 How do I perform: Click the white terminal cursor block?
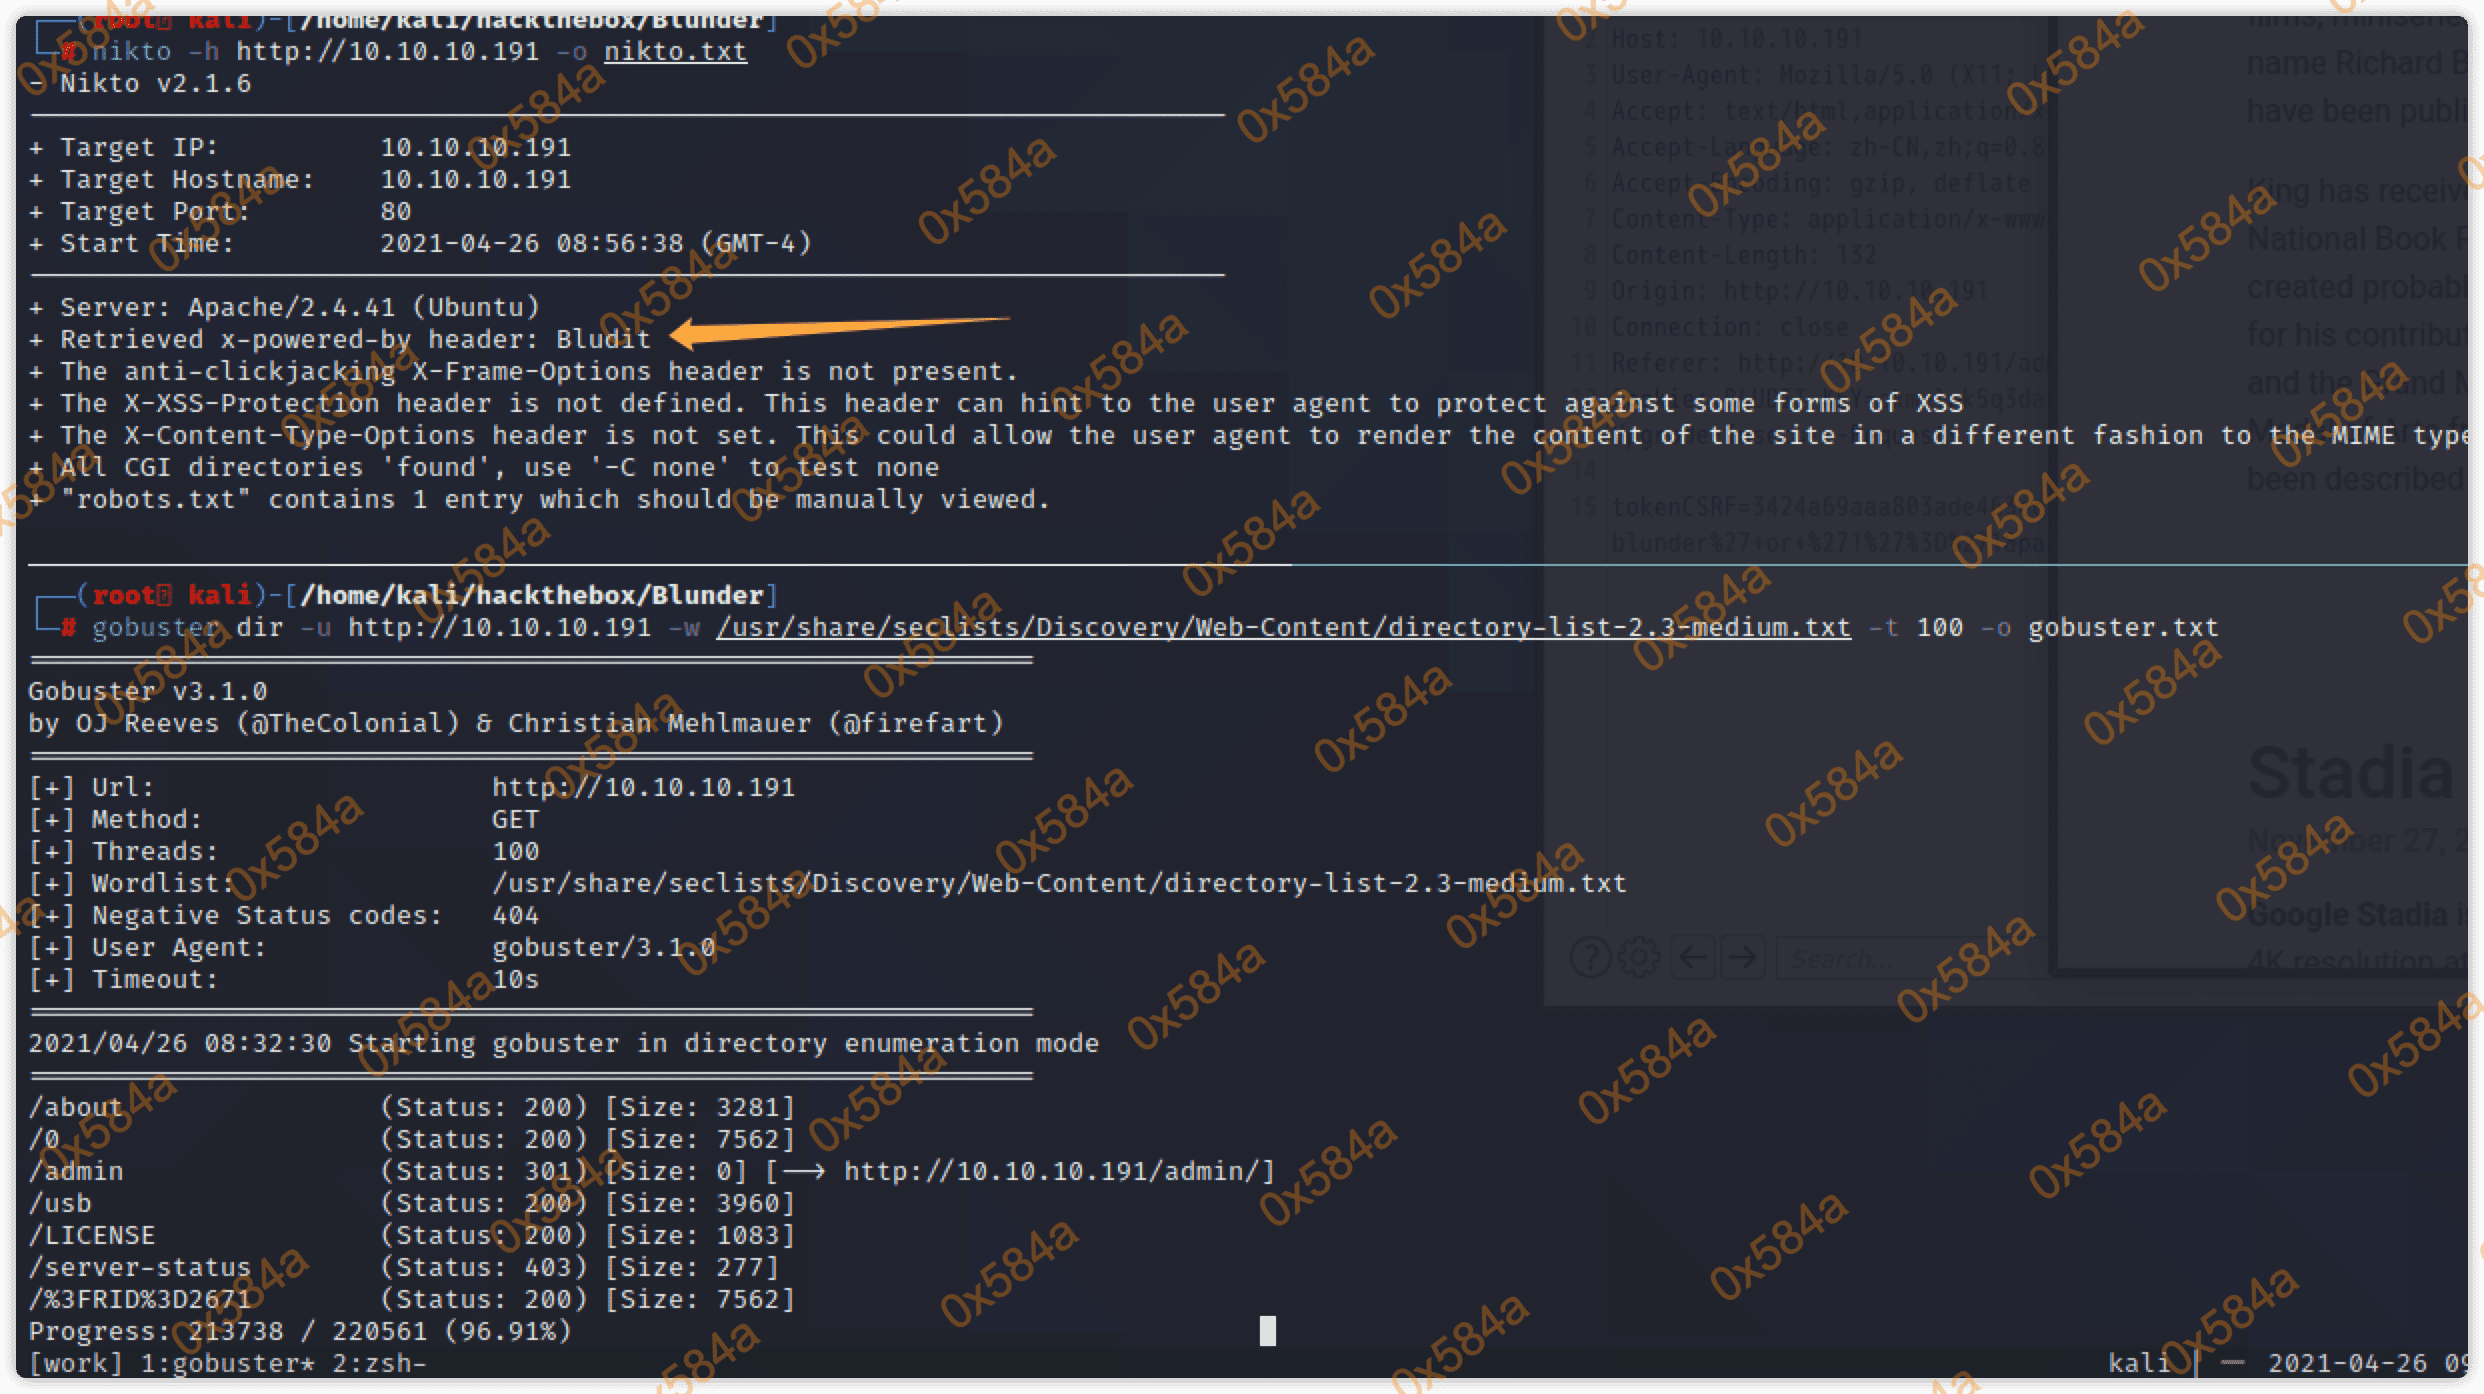[1267, 1330]
